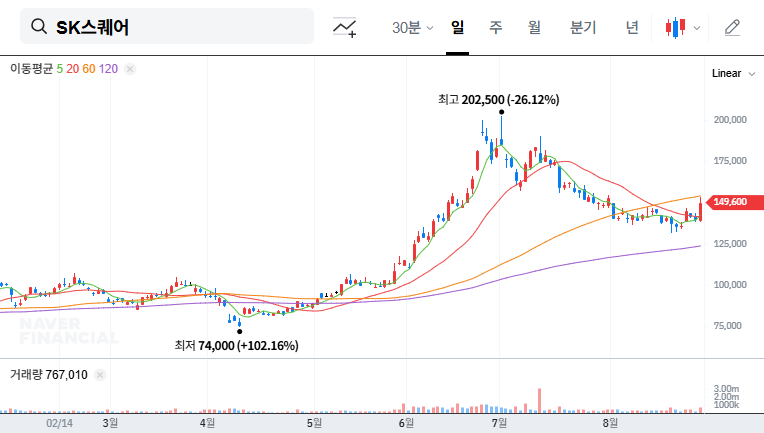764x433 pixels.
Task: Expand the 30분 interval dropdown
Action: point(413,27)
